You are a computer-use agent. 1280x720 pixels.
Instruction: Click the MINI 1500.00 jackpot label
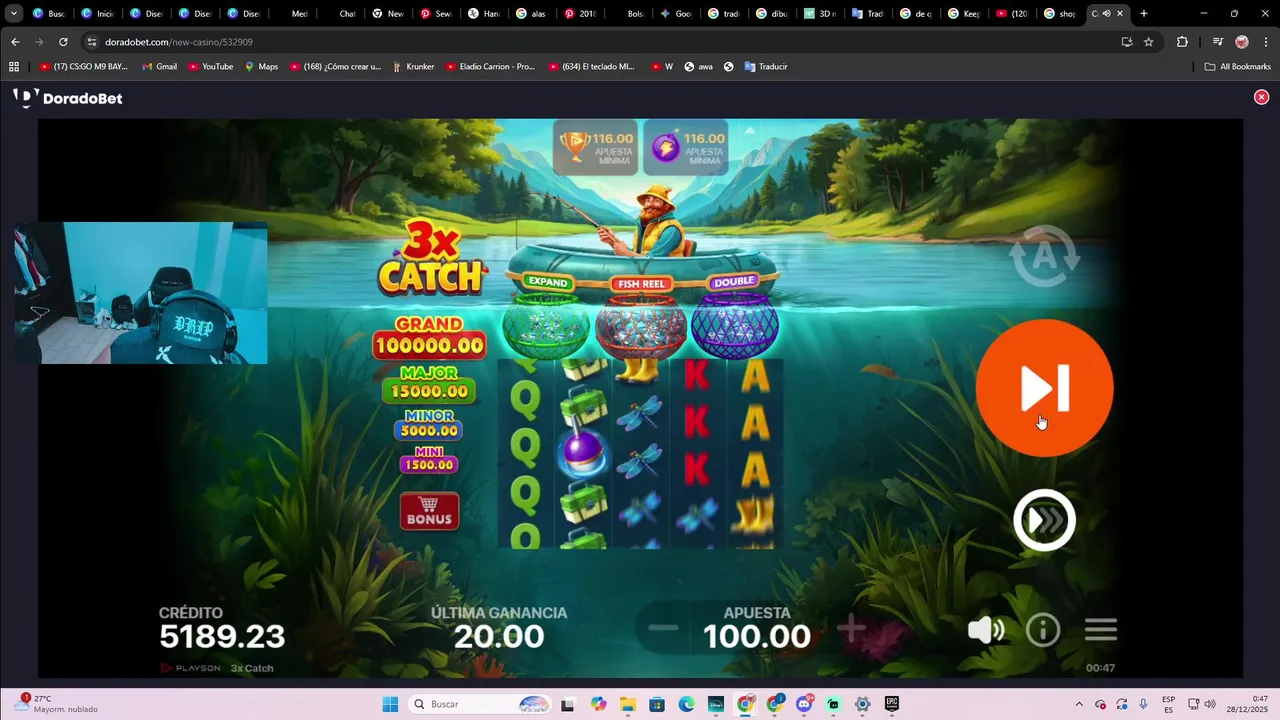pyautogui.click(x=428, y=460)
